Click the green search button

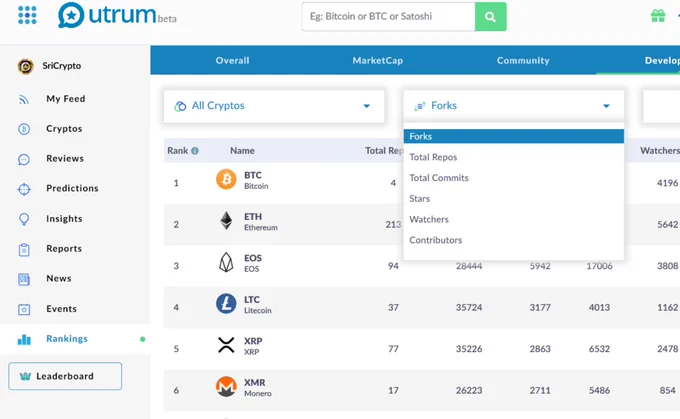(x=490, y=16)
